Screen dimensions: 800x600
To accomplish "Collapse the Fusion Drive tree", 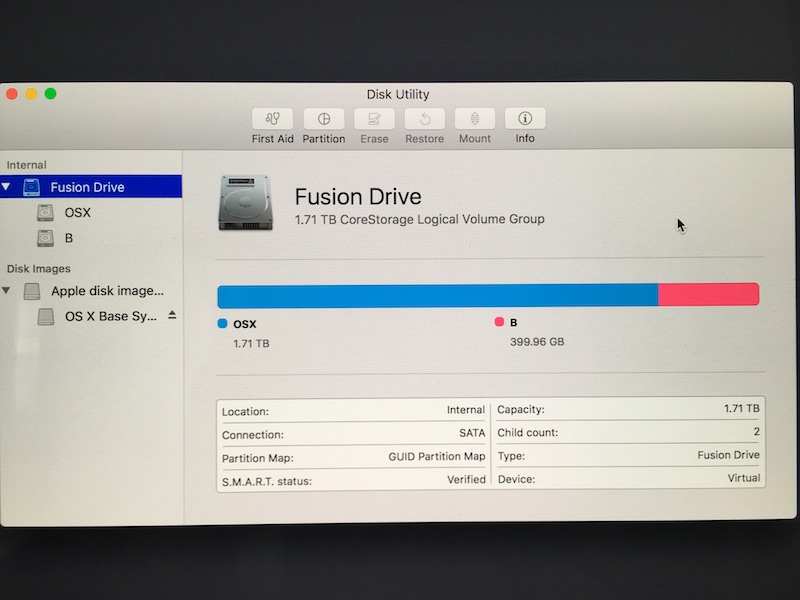I will click(6, 187).
